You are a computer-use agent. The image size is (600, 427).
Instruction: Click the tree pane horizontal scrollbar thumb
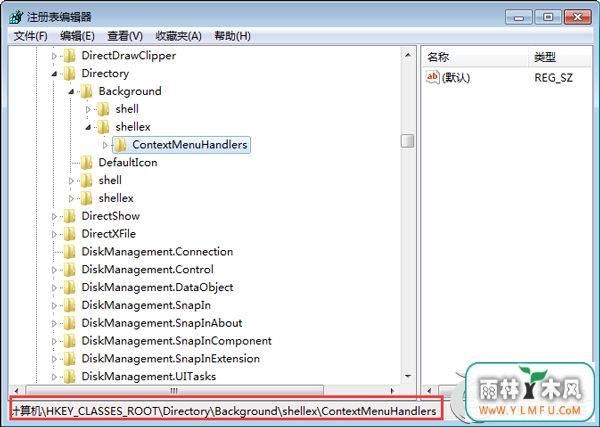coord(174,391)
